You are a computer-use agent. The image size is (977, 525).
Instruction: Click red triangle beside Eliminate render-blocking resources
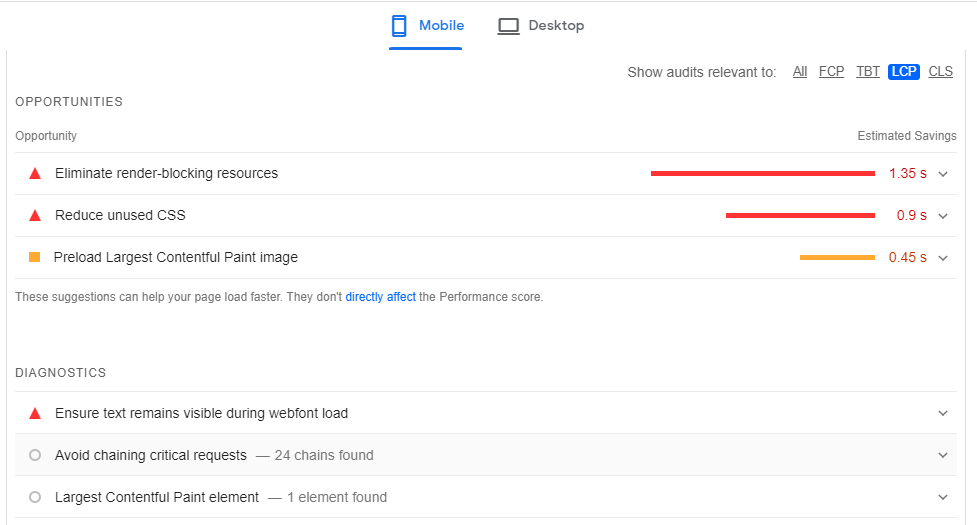click(35, 174)
